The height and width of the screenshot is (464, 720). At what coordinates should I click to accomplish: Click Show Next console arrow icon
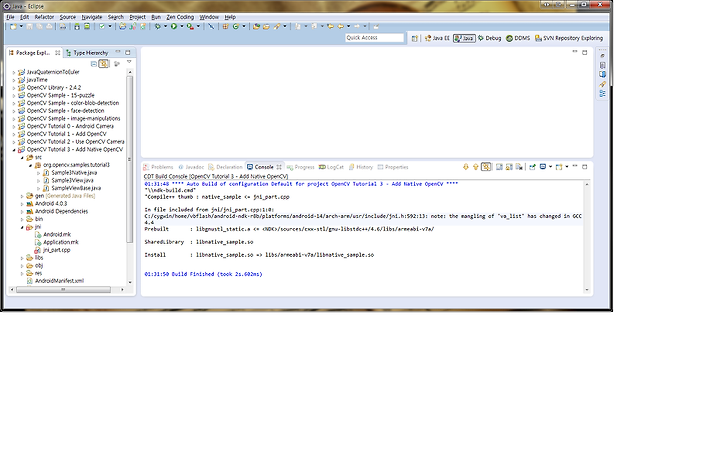(x=466, y=167)
